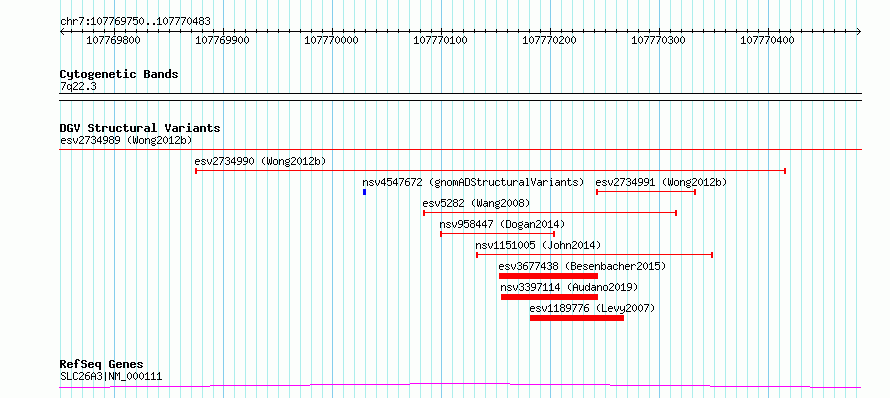Viewport: 890px width, 398px height.
Task: Click the 107770200 ruler position
Action: 549,40
